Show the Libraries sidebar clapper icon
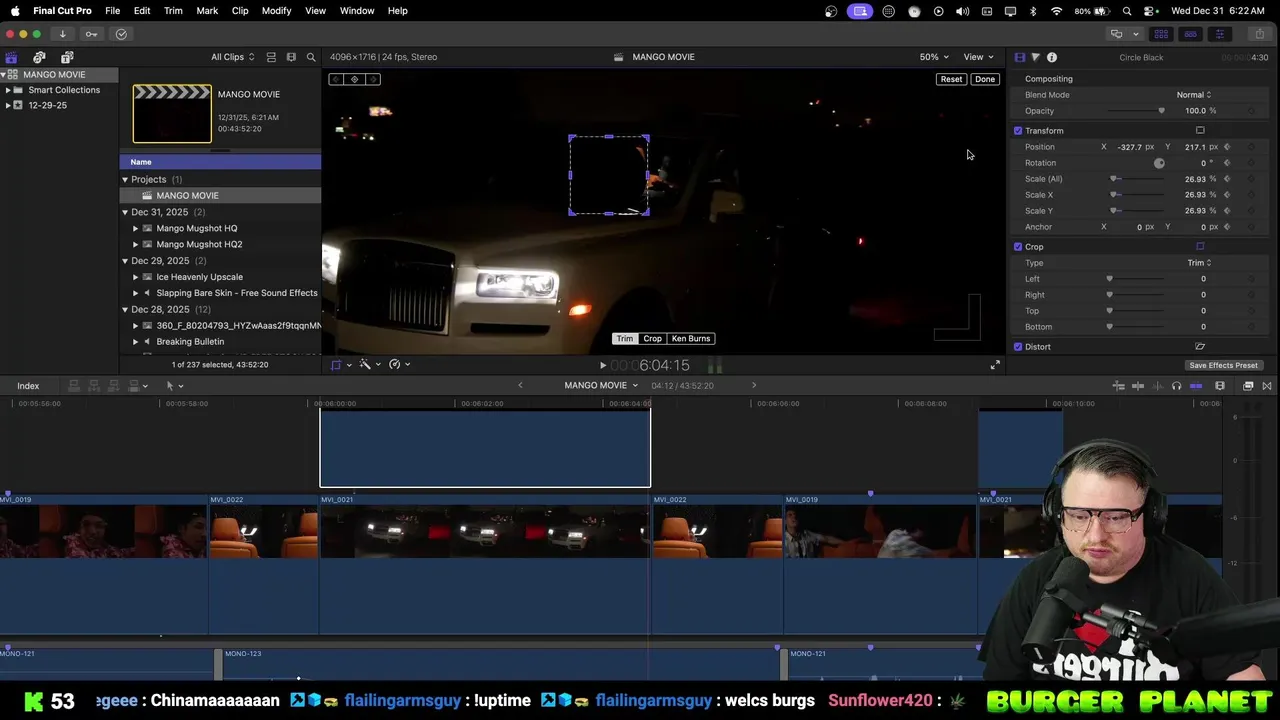 (11, 57)
